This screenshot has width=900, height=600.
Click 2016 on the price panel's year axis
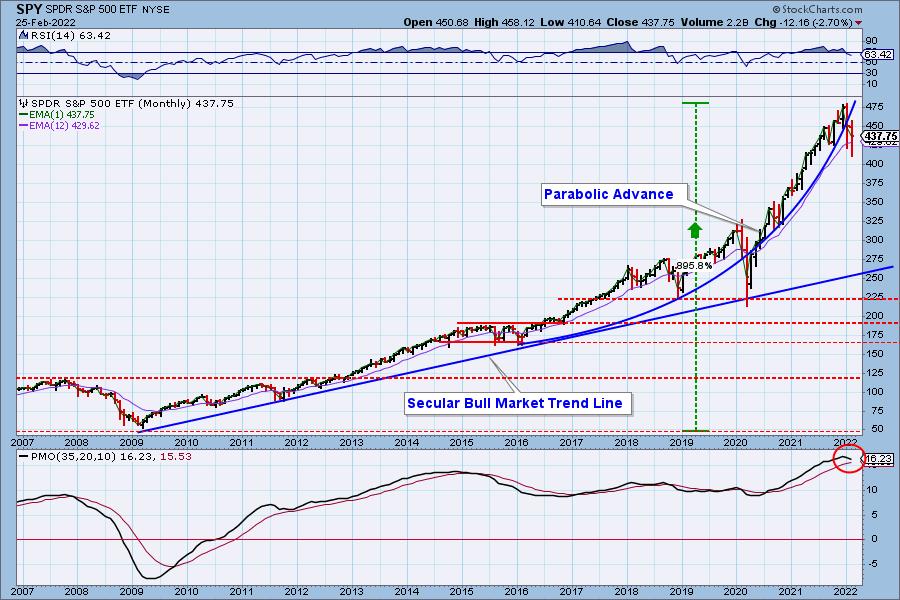coord(516,442)
